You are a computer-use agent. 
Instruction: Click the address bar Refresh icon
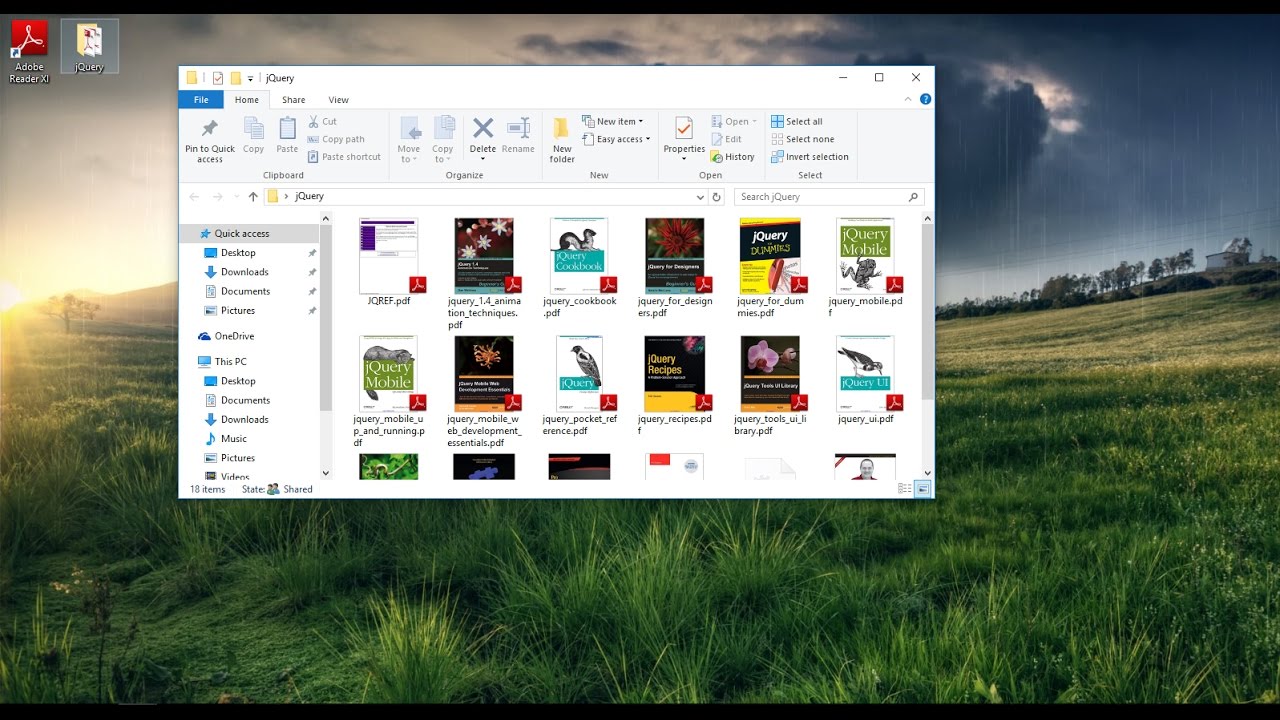[716, 197]
